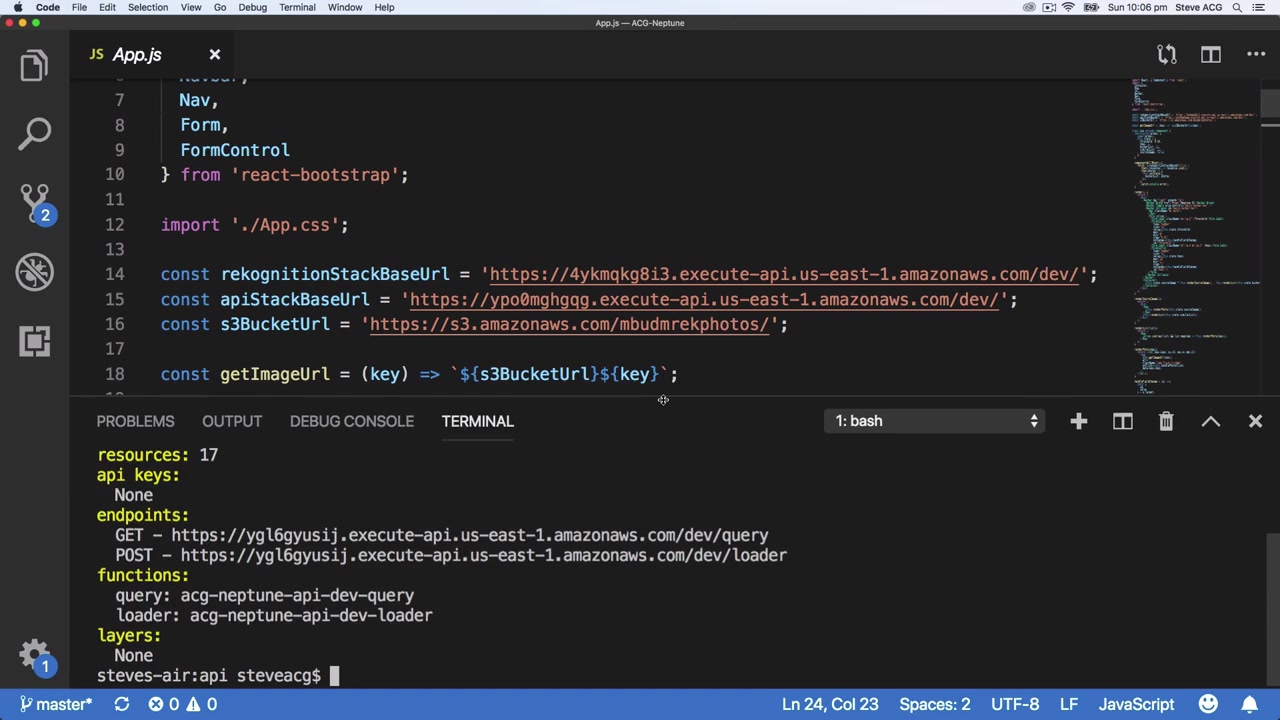Open the Terminal menu in menu bar

(x=297, y=7)
